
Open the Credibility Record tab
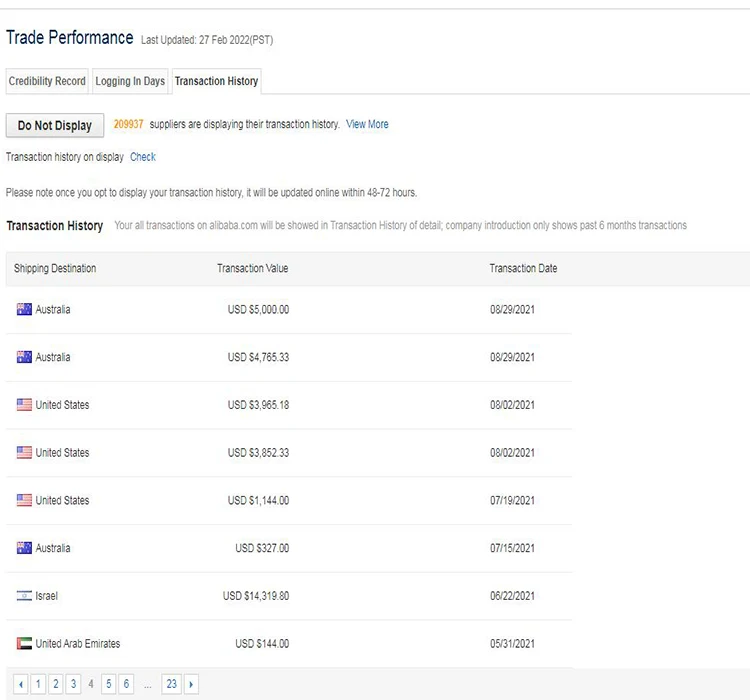click(x=47, y=81)
